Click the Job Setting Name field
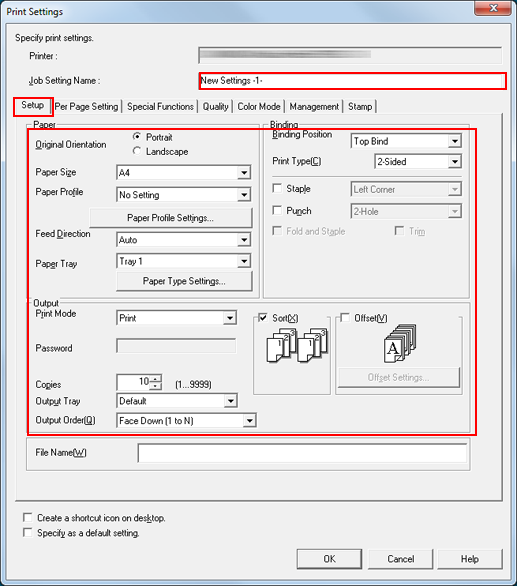Image resolution: width=517 pixels, height=586 pixels. [353, 81]
